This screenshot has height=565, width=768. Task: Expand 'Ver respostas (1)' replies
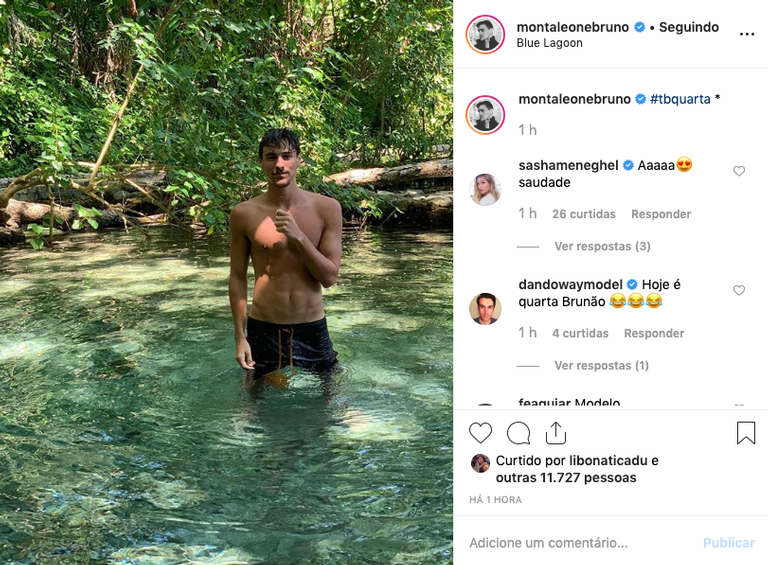(602, 365)
